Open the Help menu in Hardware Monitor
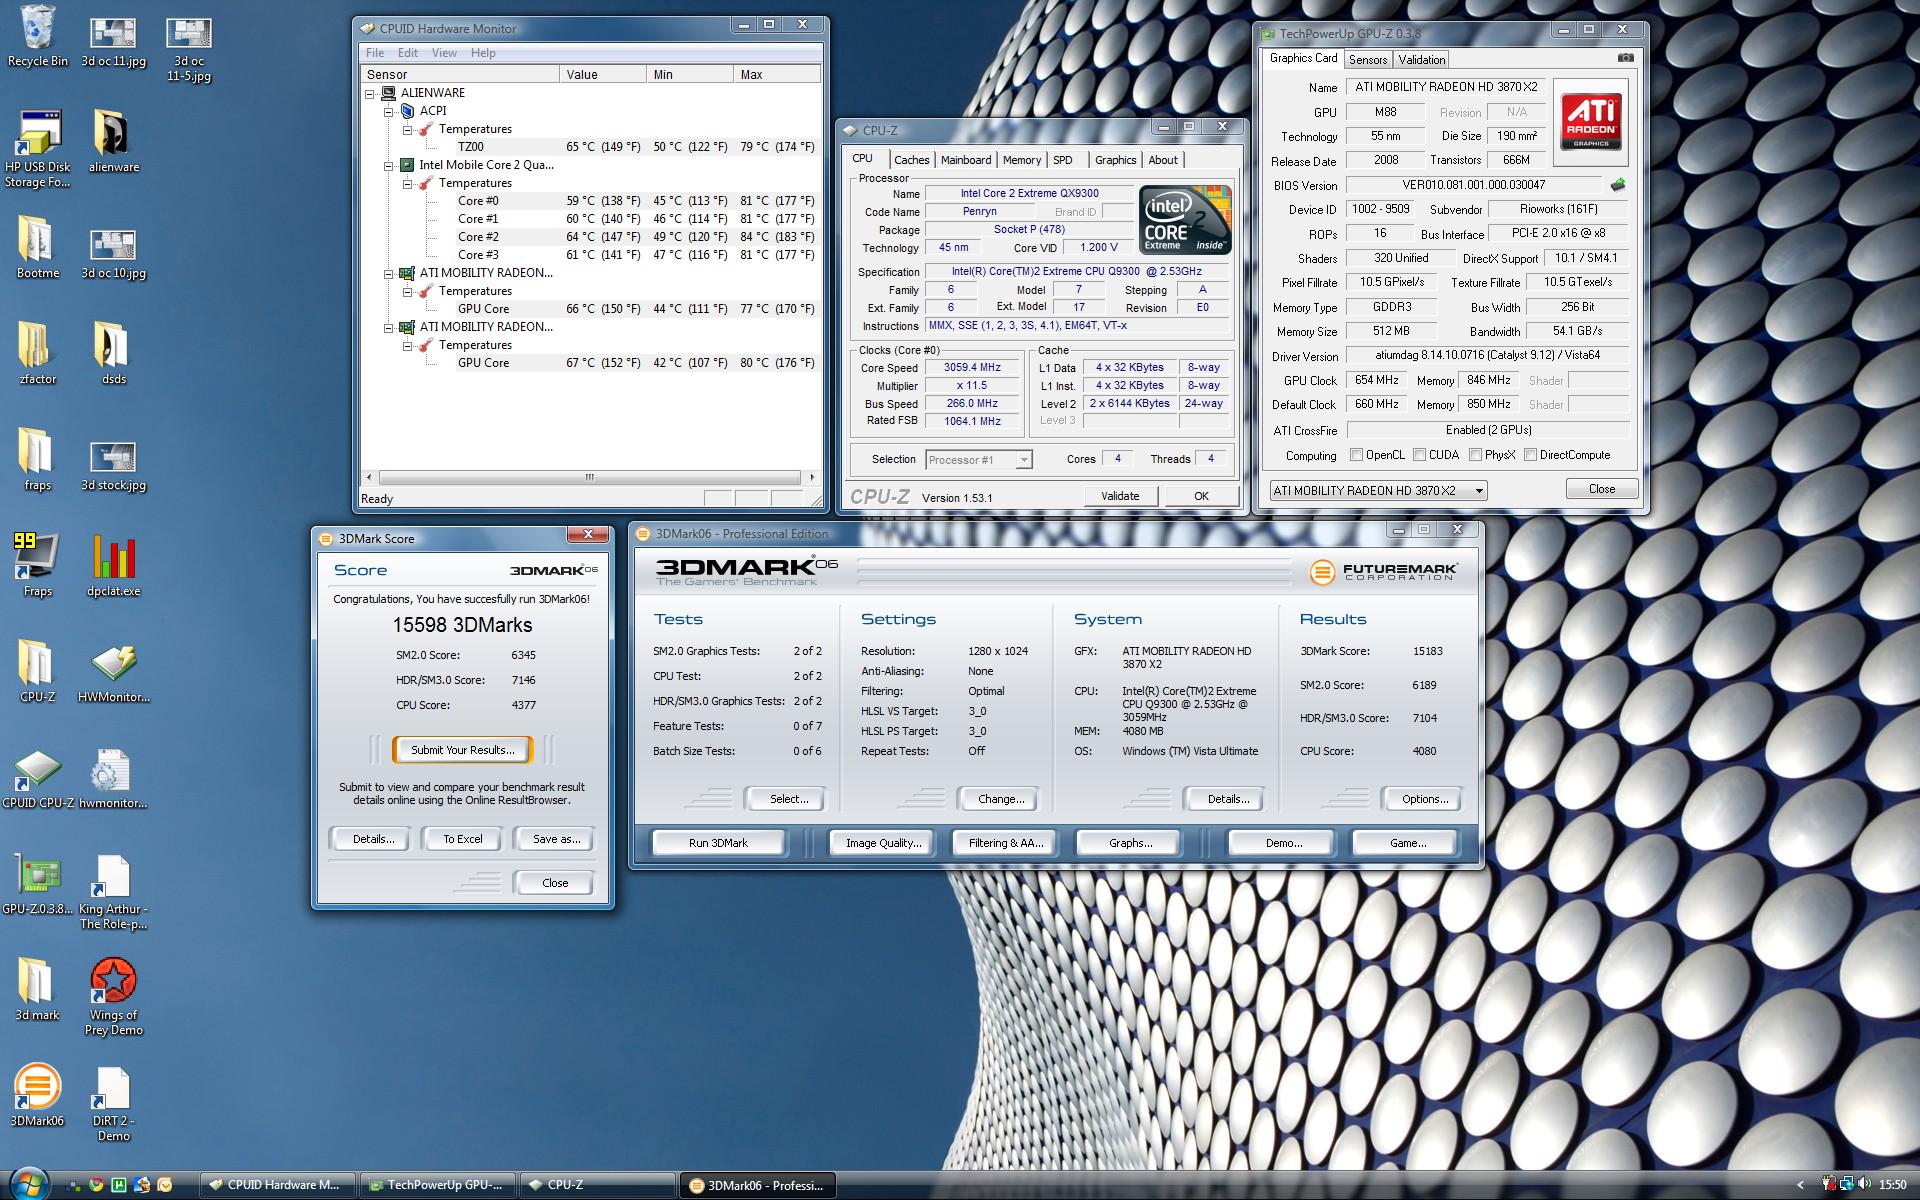Screen dimensions: 1920x1200 [x=483, y=53]
